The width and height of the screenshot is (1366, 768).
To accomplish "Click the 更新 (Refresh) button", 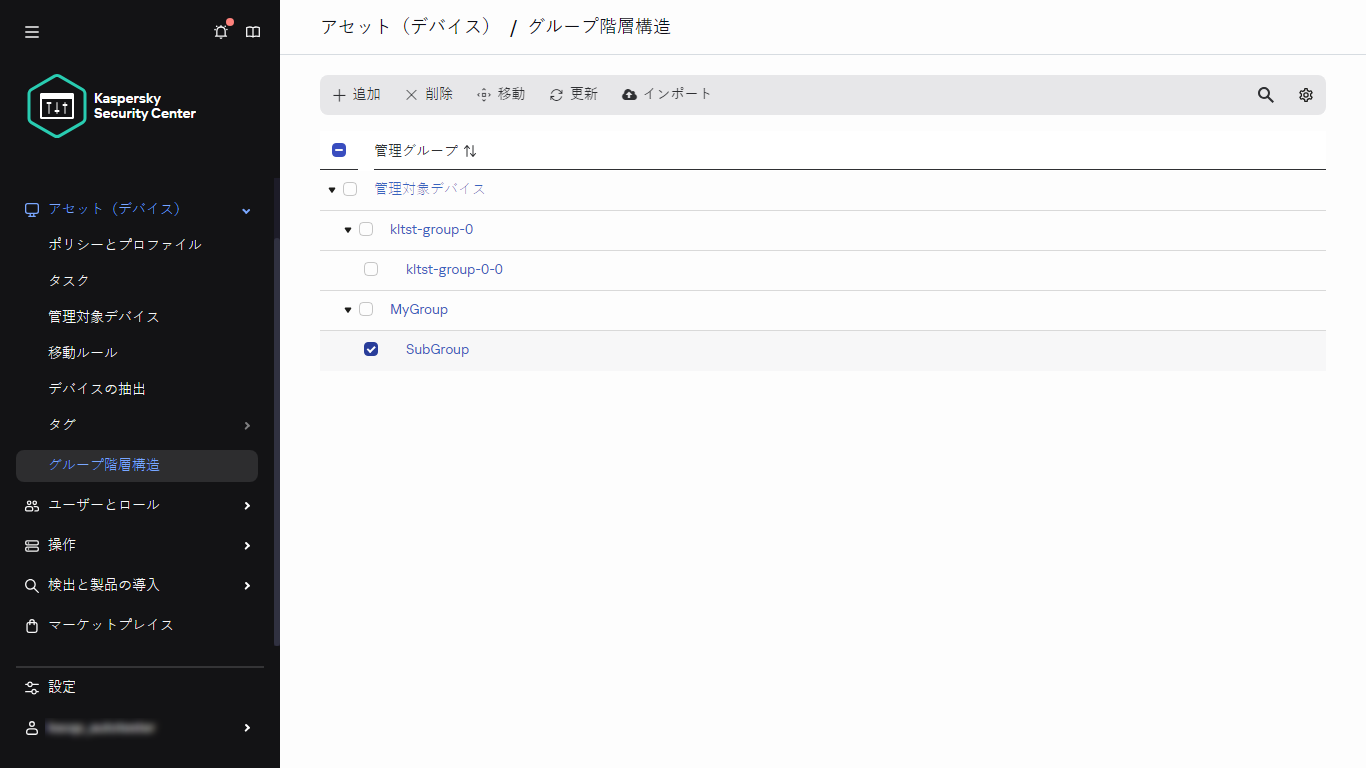I will [x=573, y=94].
